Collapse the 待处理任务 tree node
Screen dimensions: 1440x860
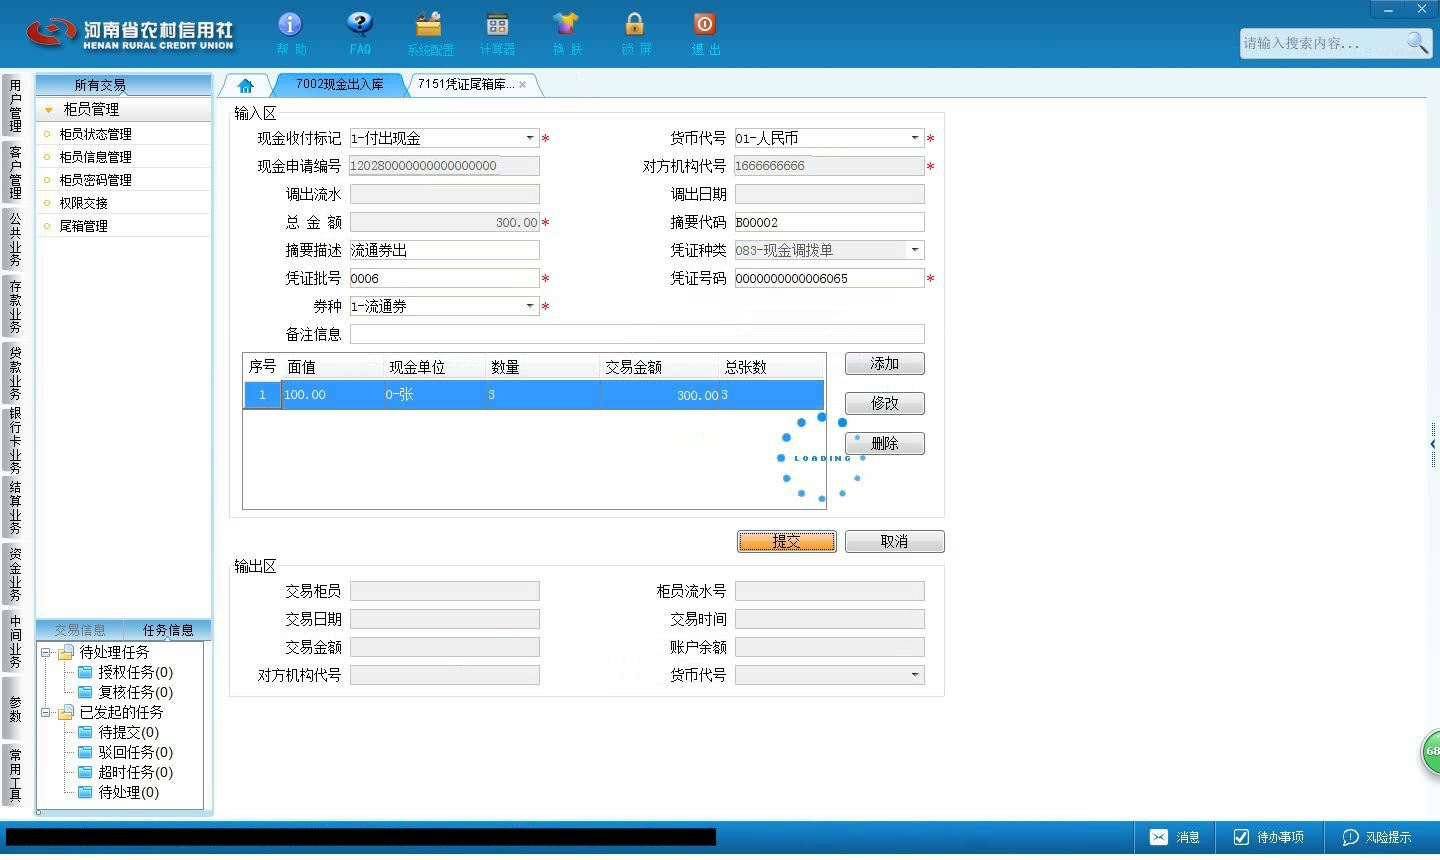click(46, 653)
